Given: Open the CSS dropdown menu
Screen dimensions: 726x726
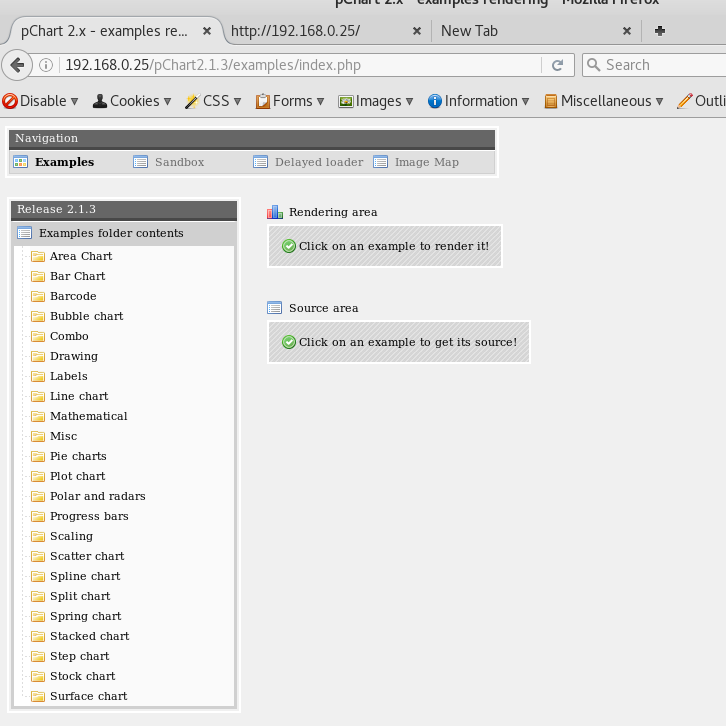Looking at the screenshot, I should 213,101.
